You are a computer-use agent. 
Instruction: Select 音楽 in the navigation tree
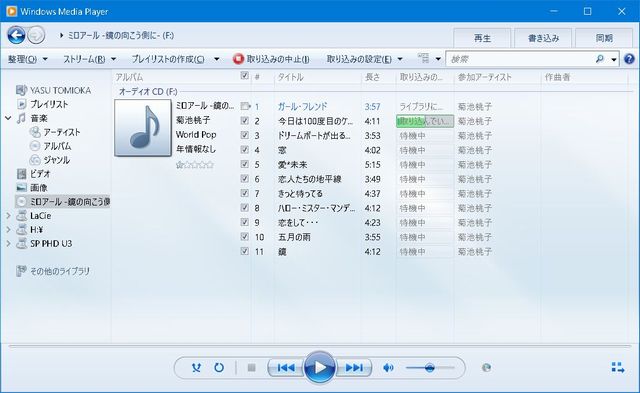click(x=39, y=118)
